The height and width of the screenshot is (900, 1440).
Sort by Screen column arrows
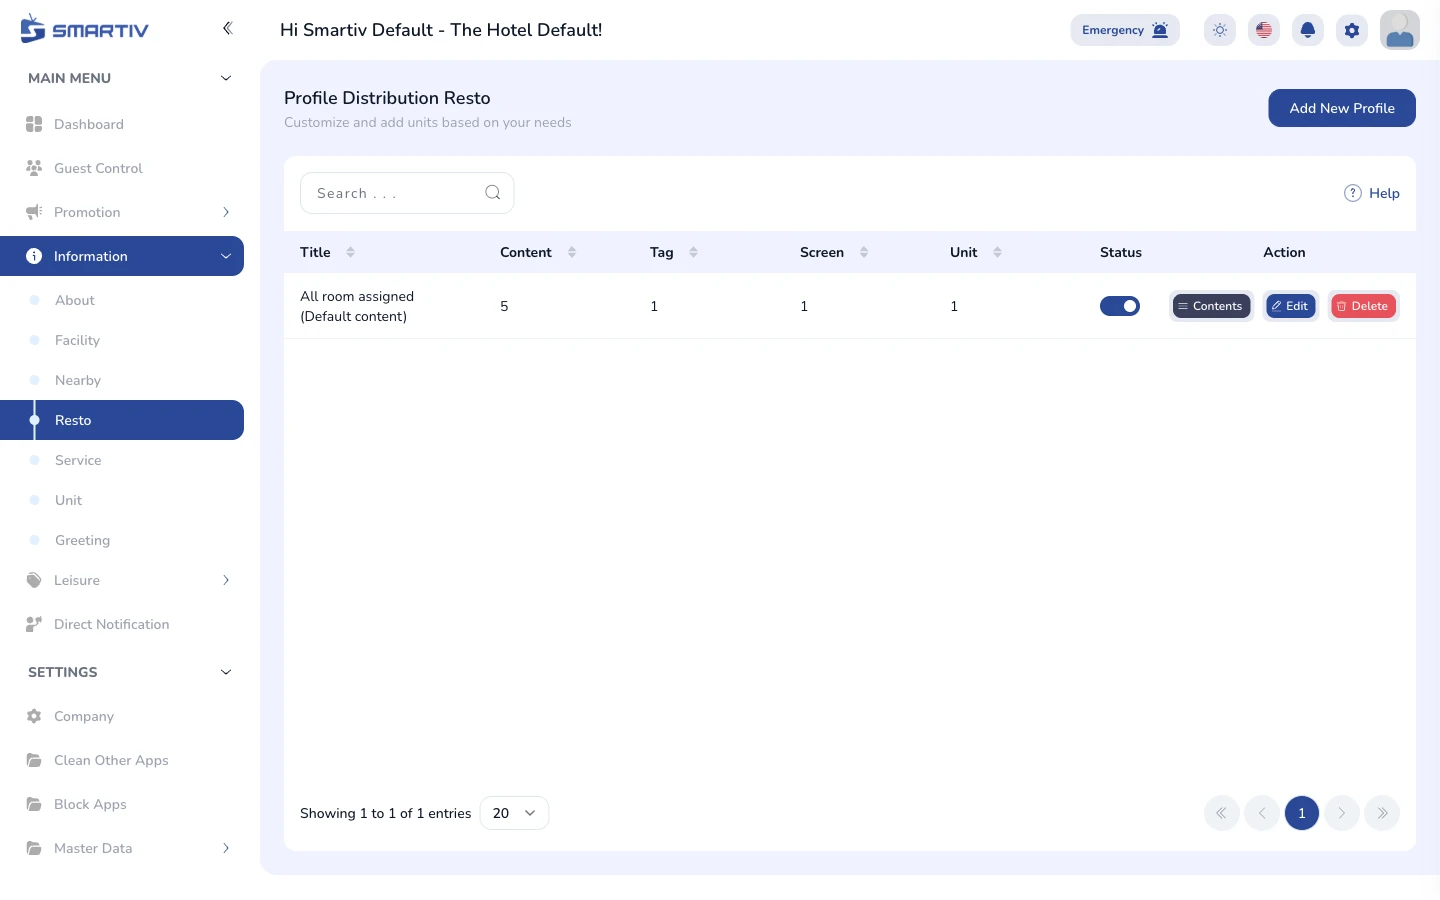[x=864, y=252]
